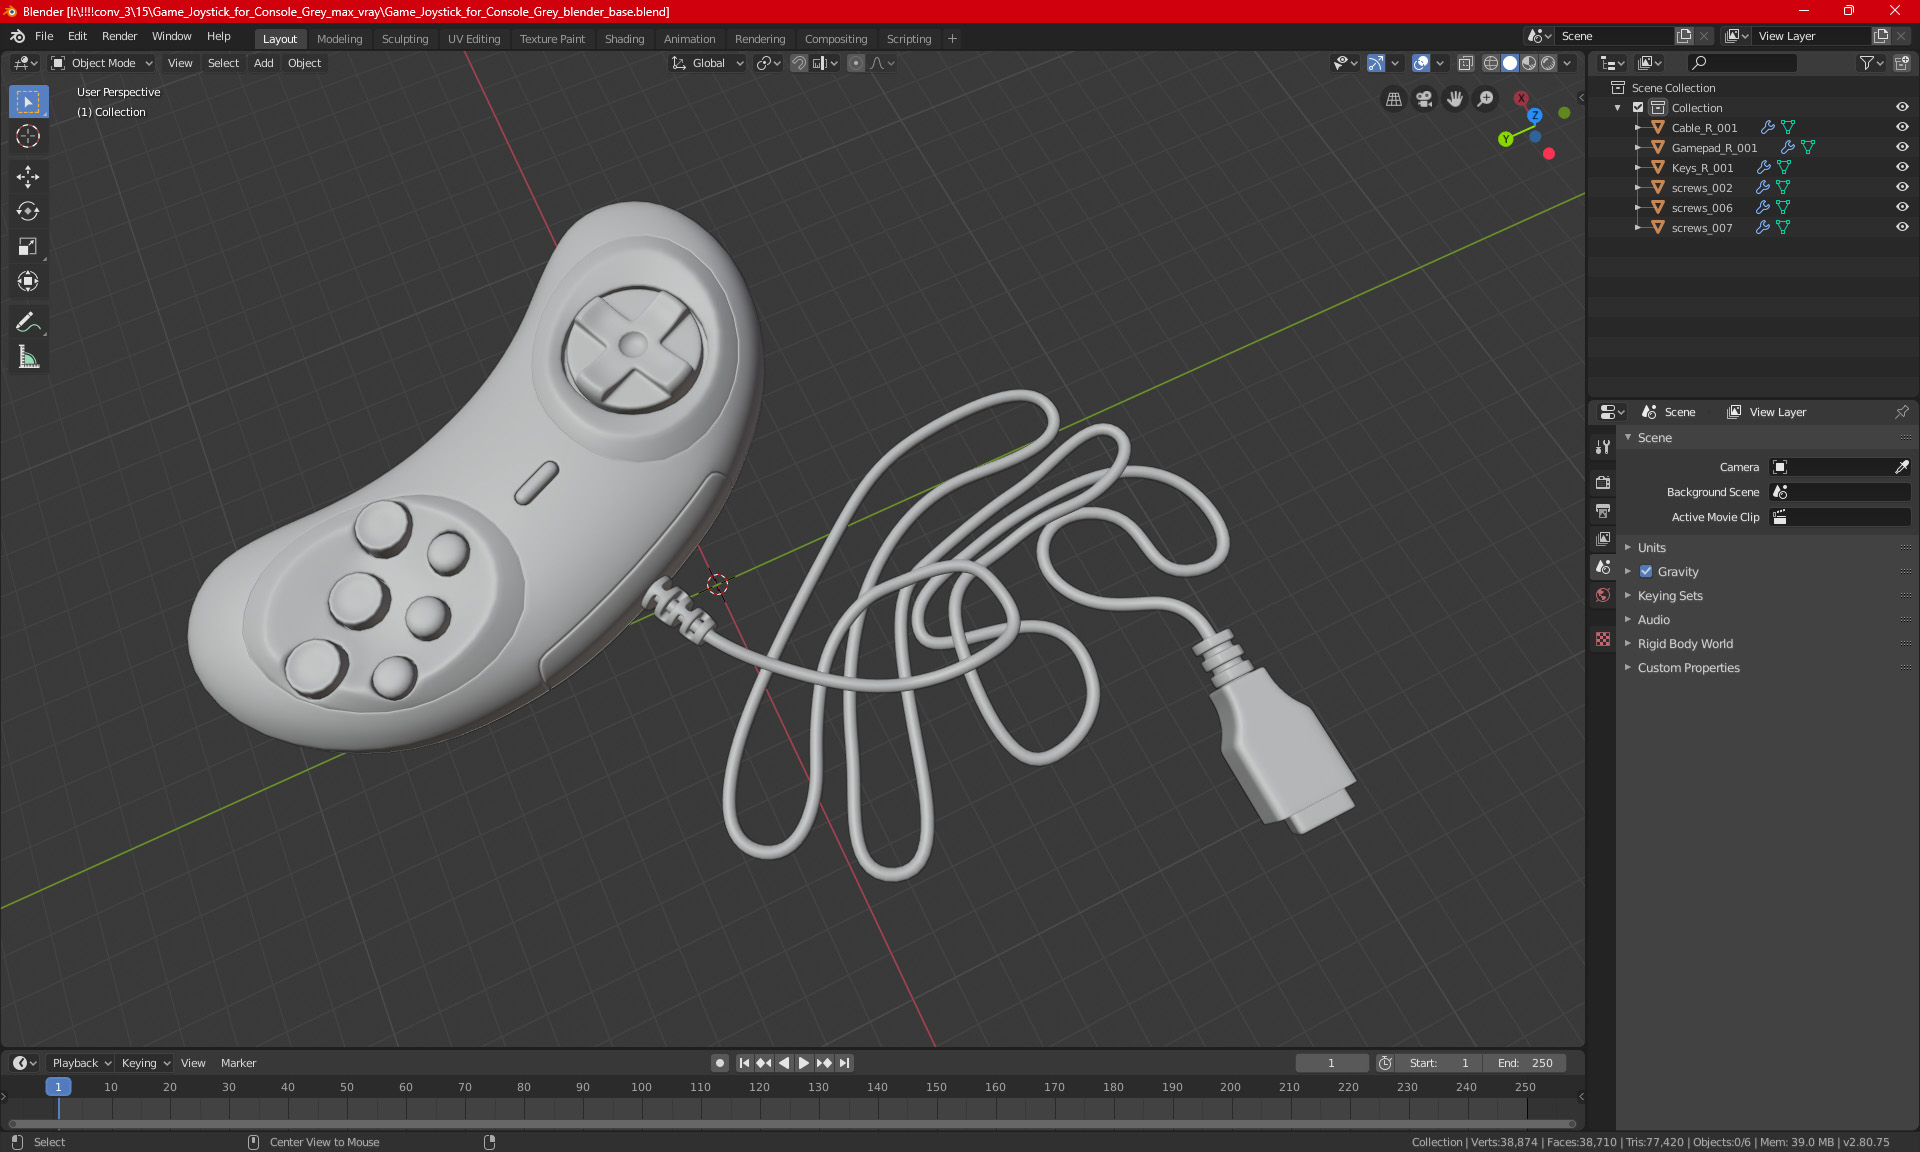Select the Move tool

click(x=28, y=177)
